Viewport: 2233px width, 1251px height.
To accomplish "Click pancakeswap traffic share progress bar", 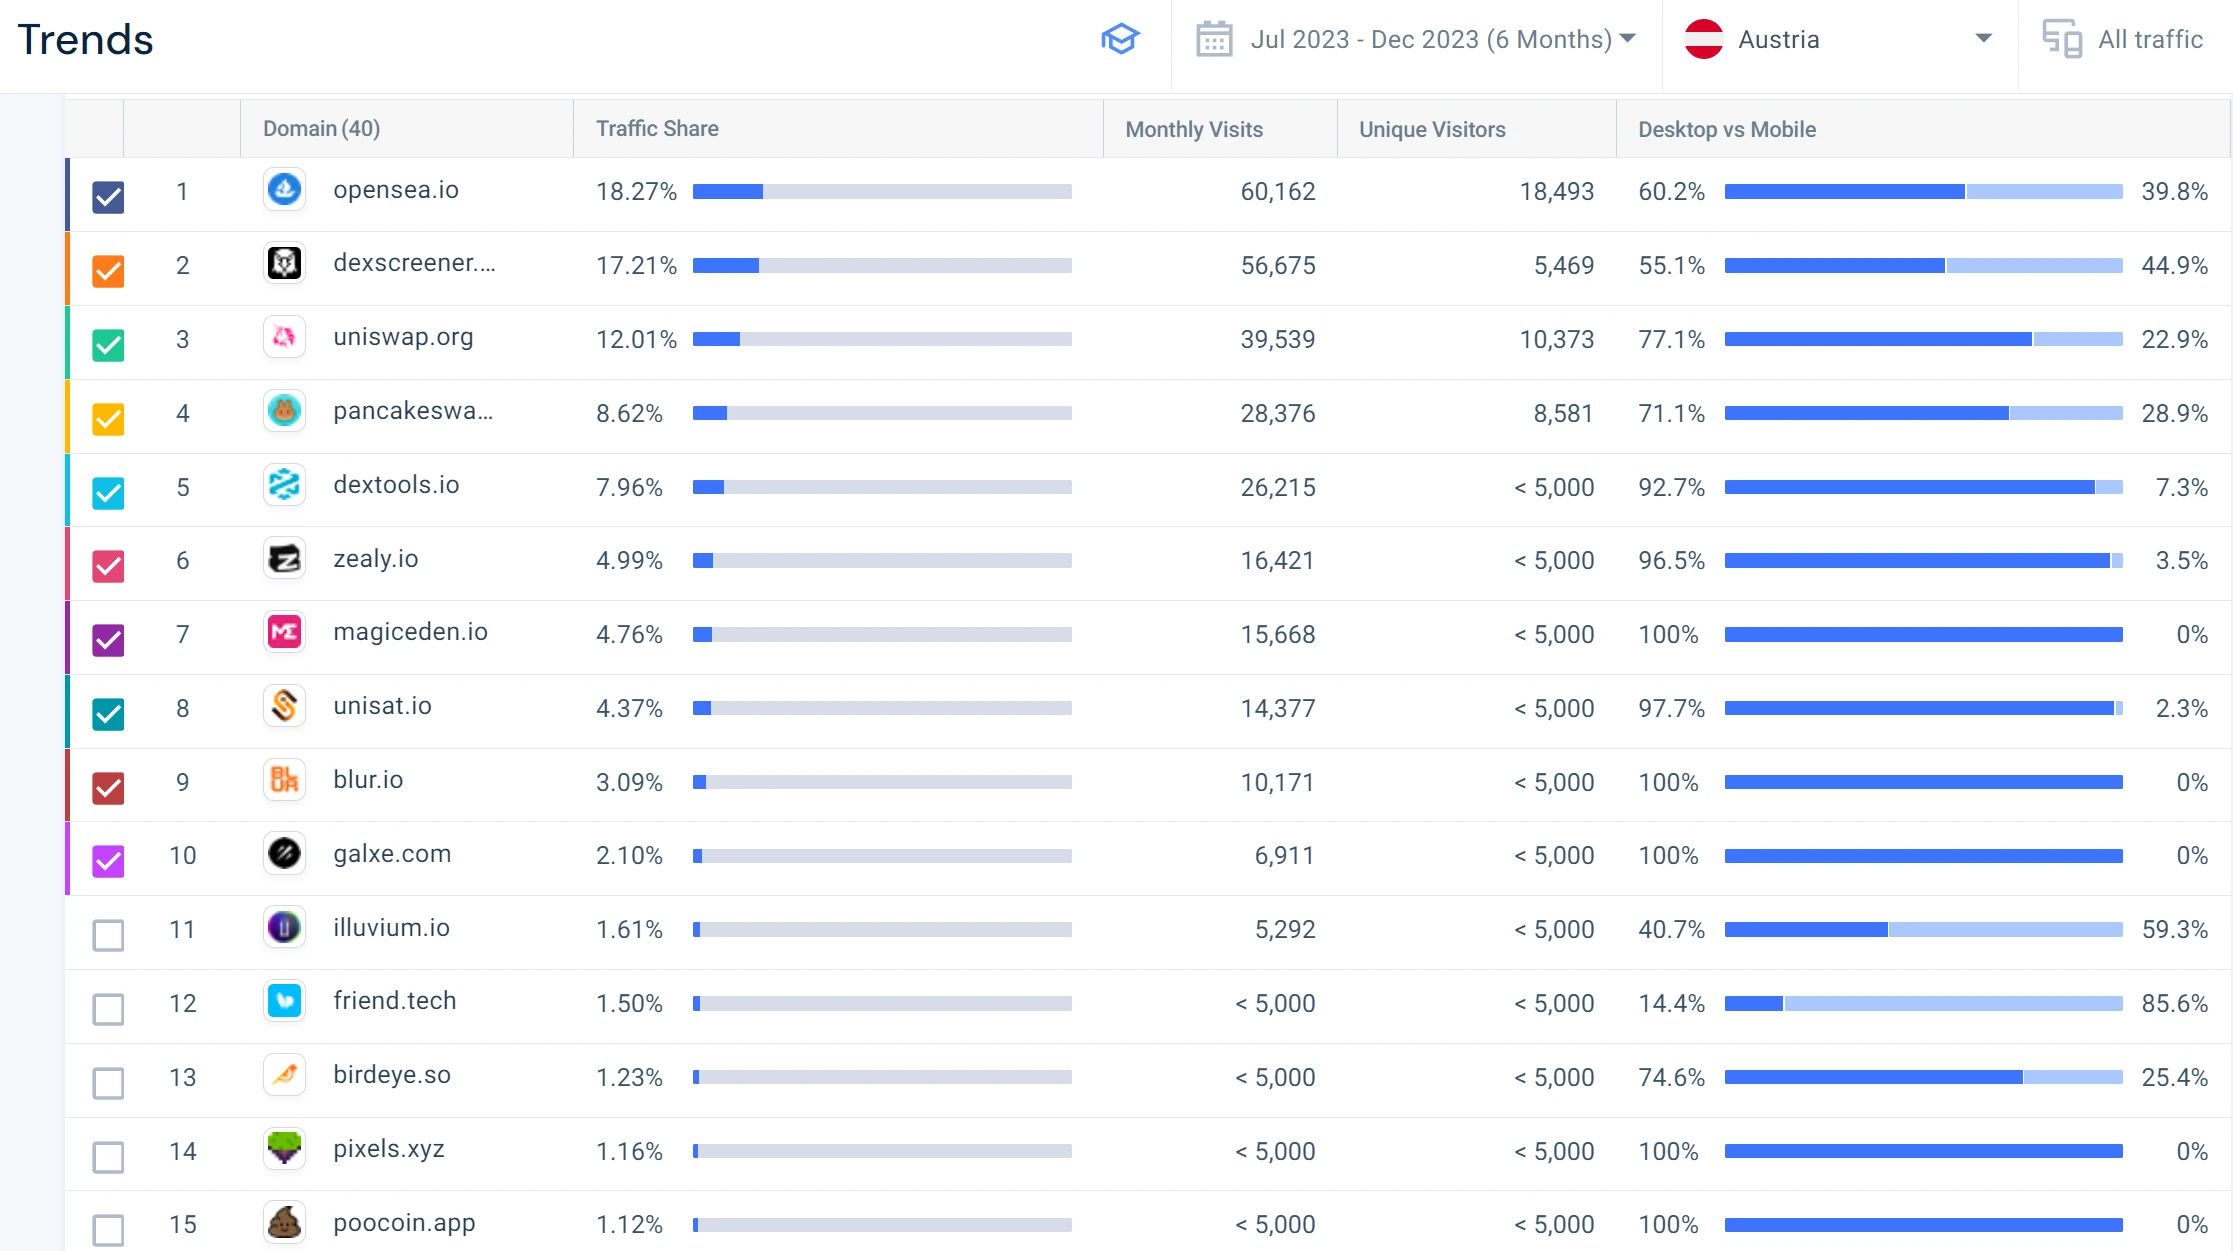I will (x=881, y=413).
